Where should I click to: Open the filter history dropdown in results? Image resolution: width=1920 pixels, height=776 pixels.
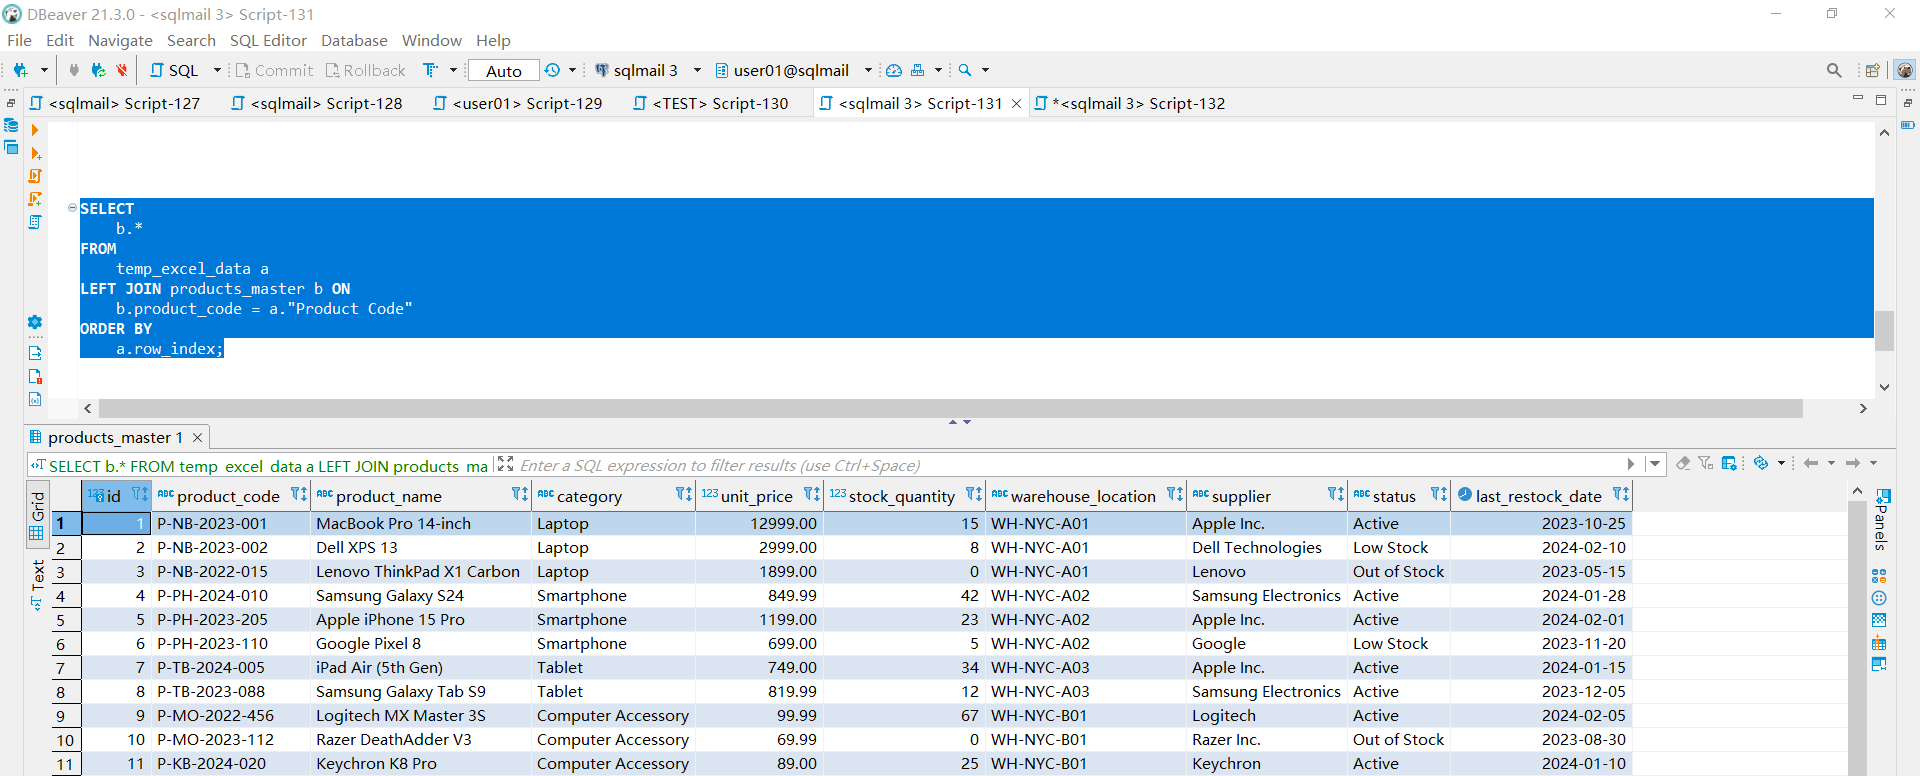1655,464
